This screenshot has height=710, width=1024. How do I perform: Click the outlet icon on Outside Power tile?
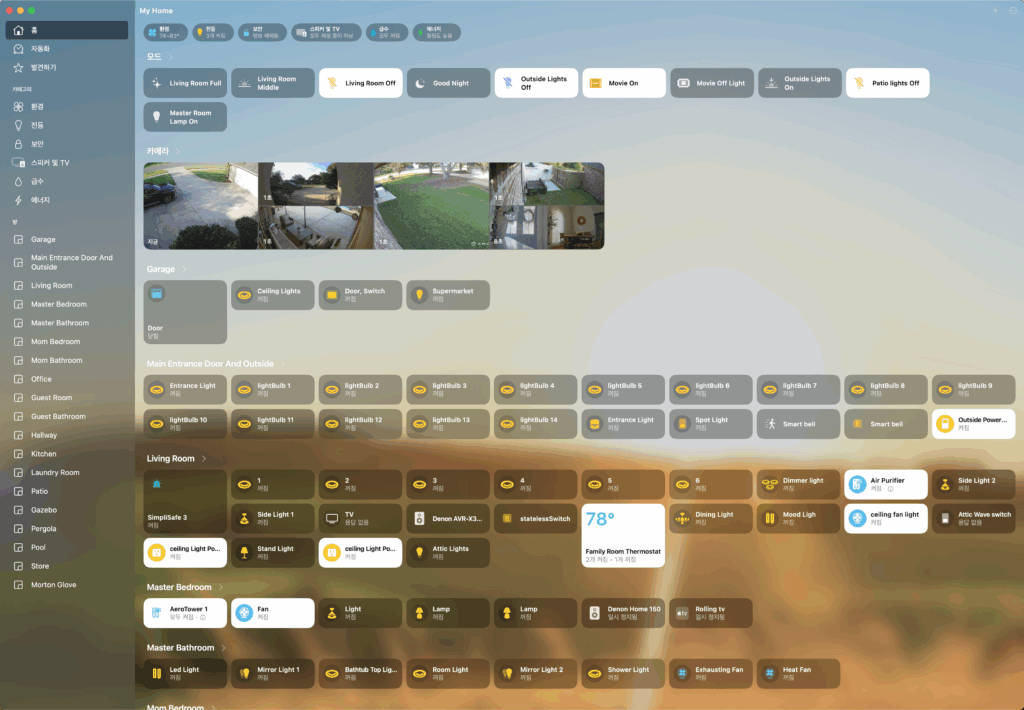click(x=944, y=424)
